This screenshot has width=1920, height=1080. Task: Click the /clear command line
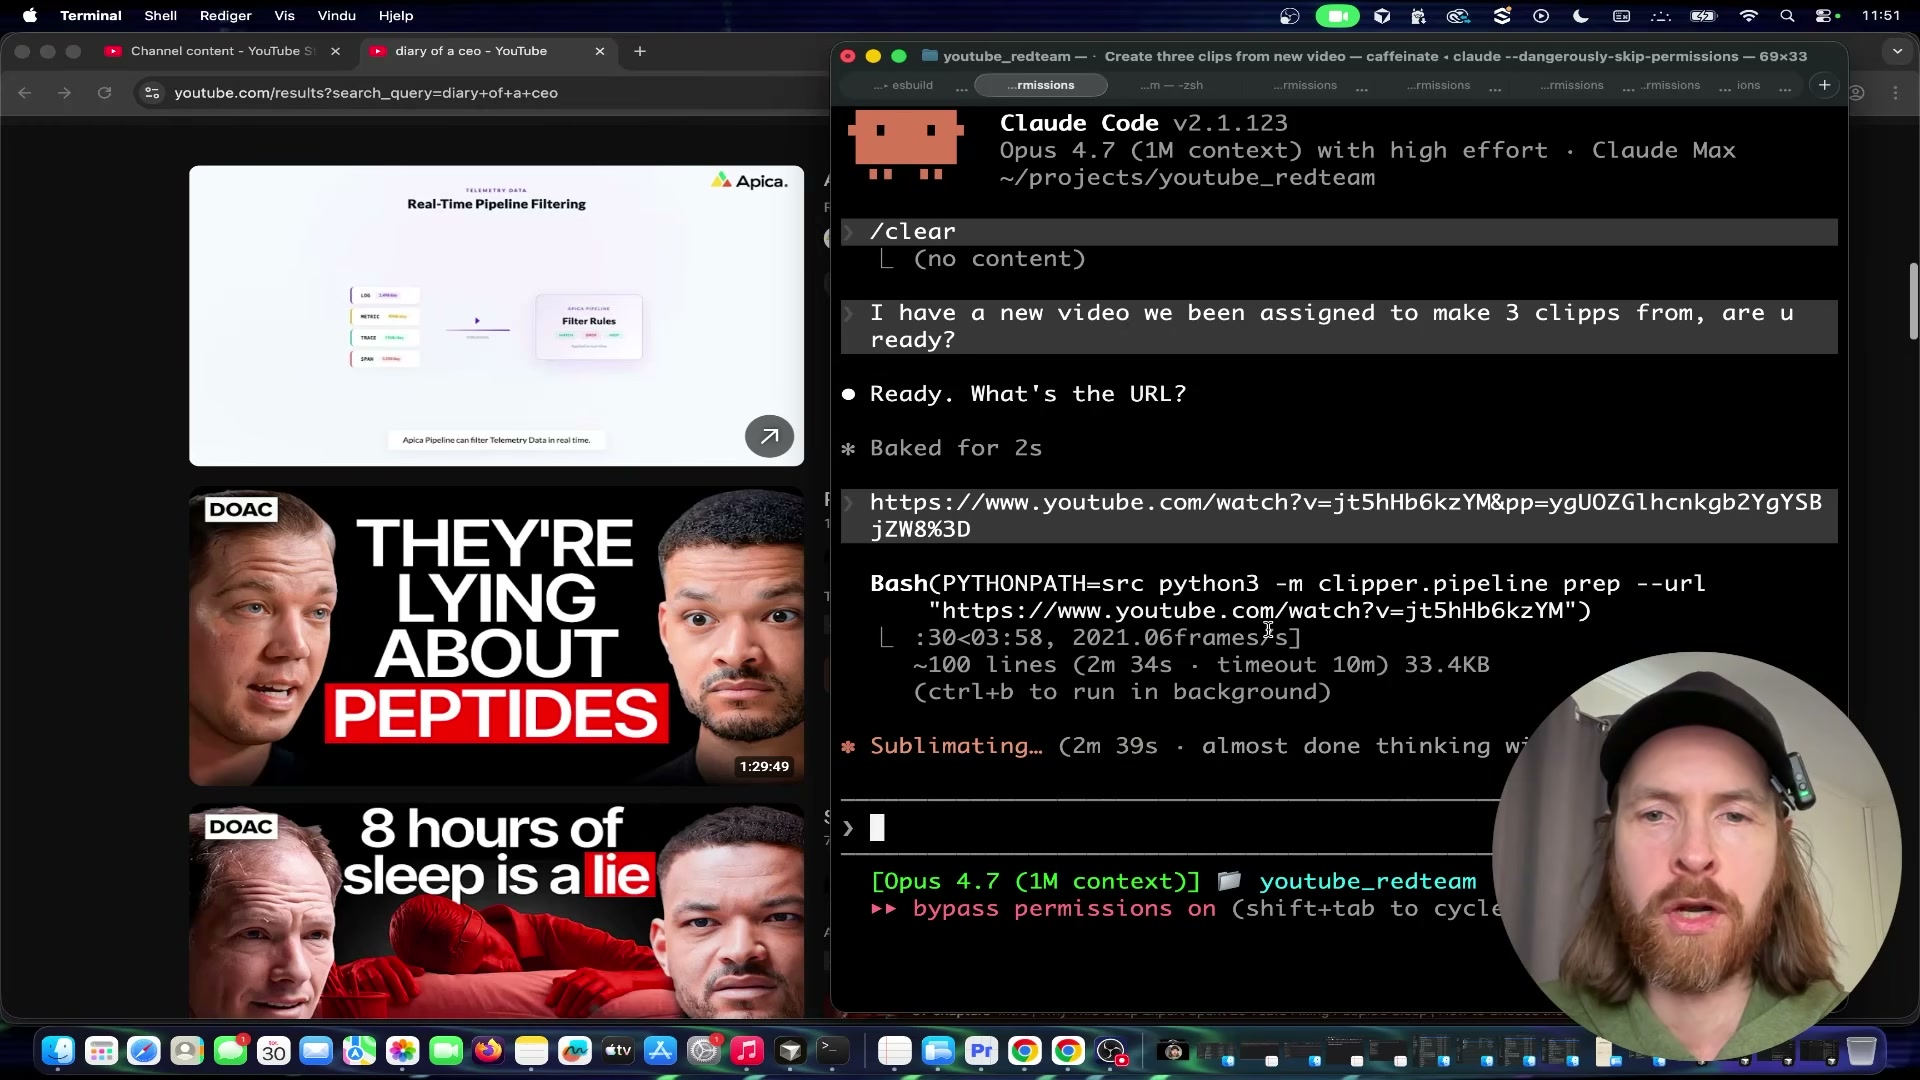1339,232
